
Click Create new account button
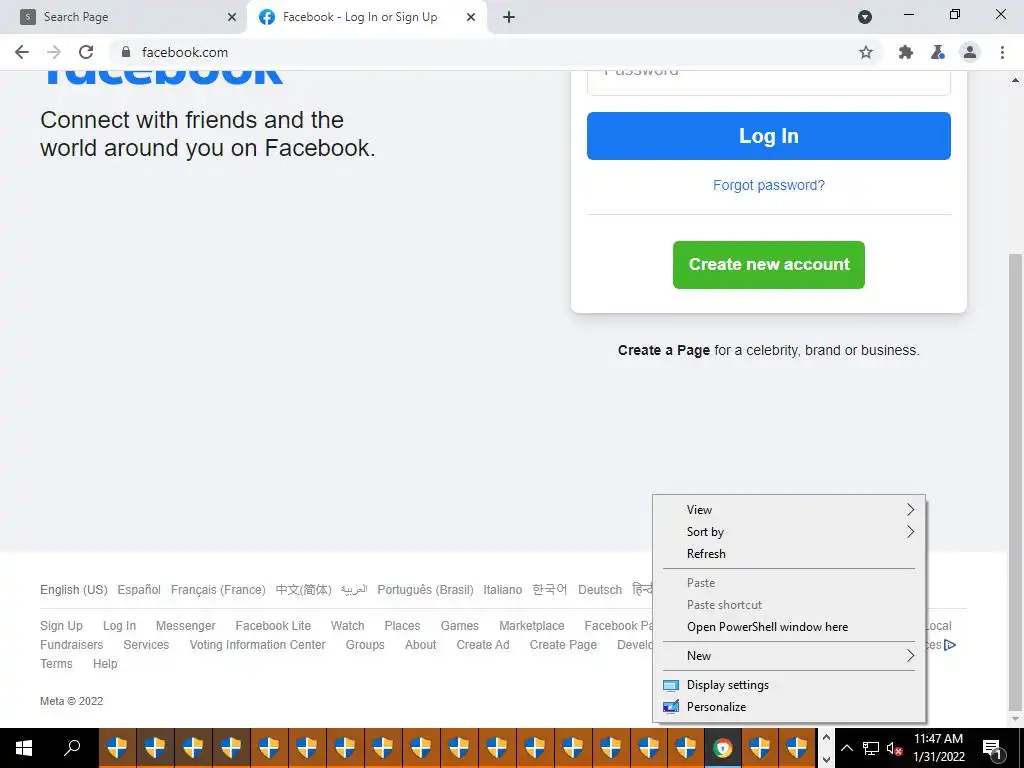769,264
